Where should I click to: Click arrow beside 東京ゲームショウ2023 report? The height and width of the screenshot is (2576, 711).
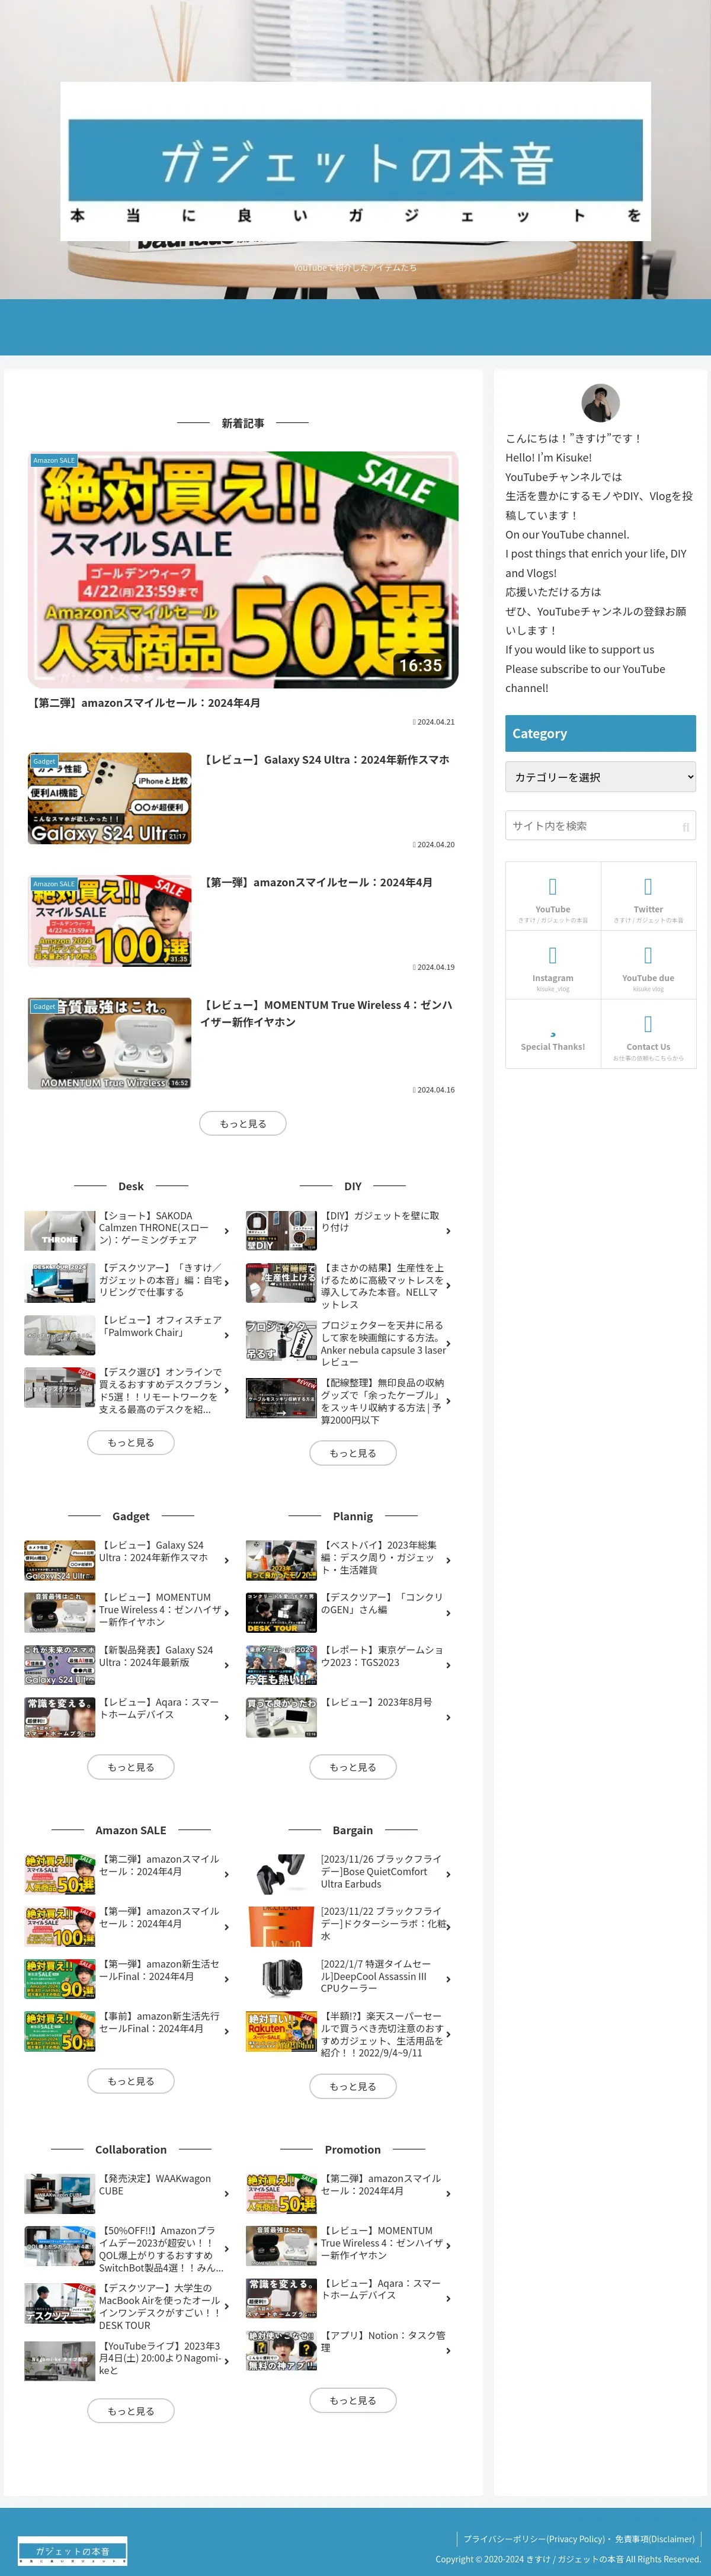pyautogui.click(x=448, y=1665)
